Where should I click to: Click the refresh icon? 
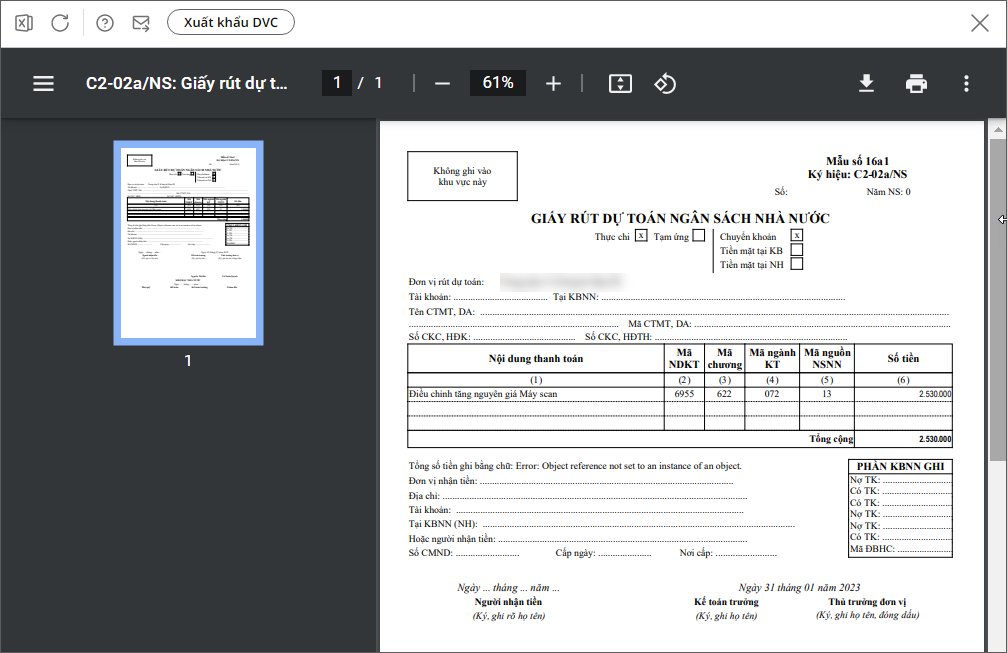tap(60, 23)
